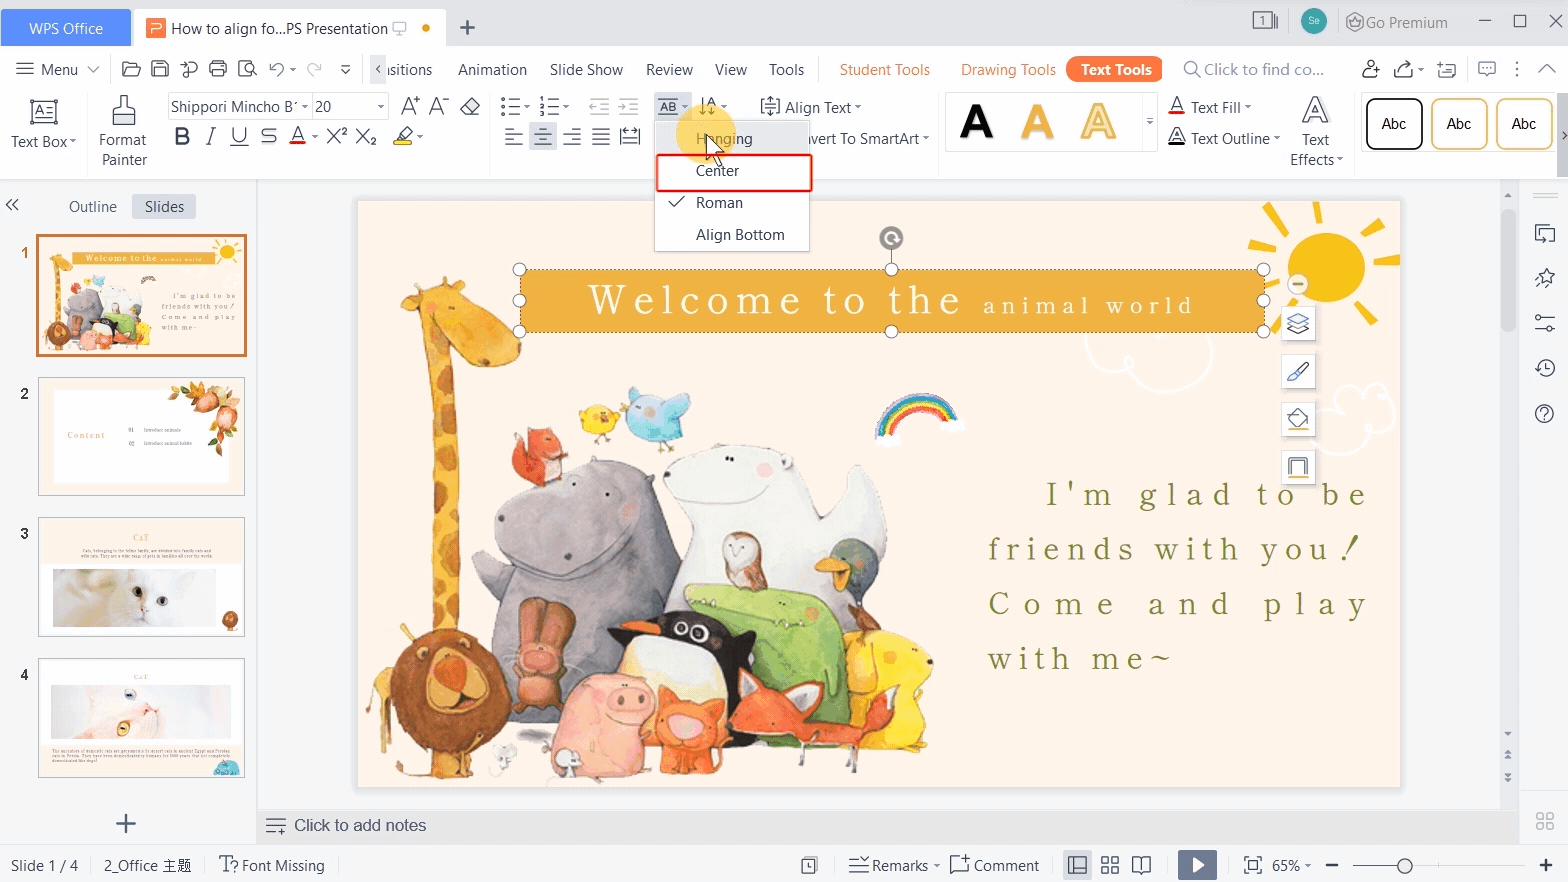Image resolution: width=1568 pixels, height=882 pixels.
Task: Toggle italic formatting
Action: (210, 136)
